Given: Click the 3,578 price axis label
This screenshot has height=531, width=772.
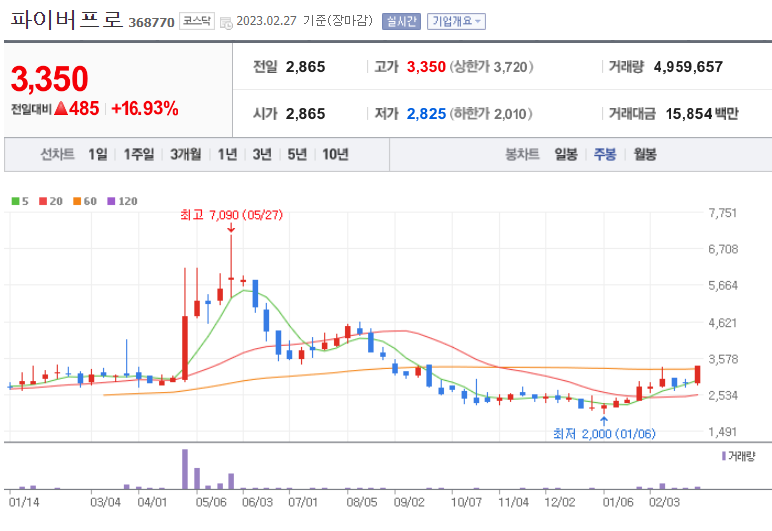Looking at the screenshot, I should pyautogui.click(x=723, y=359).
